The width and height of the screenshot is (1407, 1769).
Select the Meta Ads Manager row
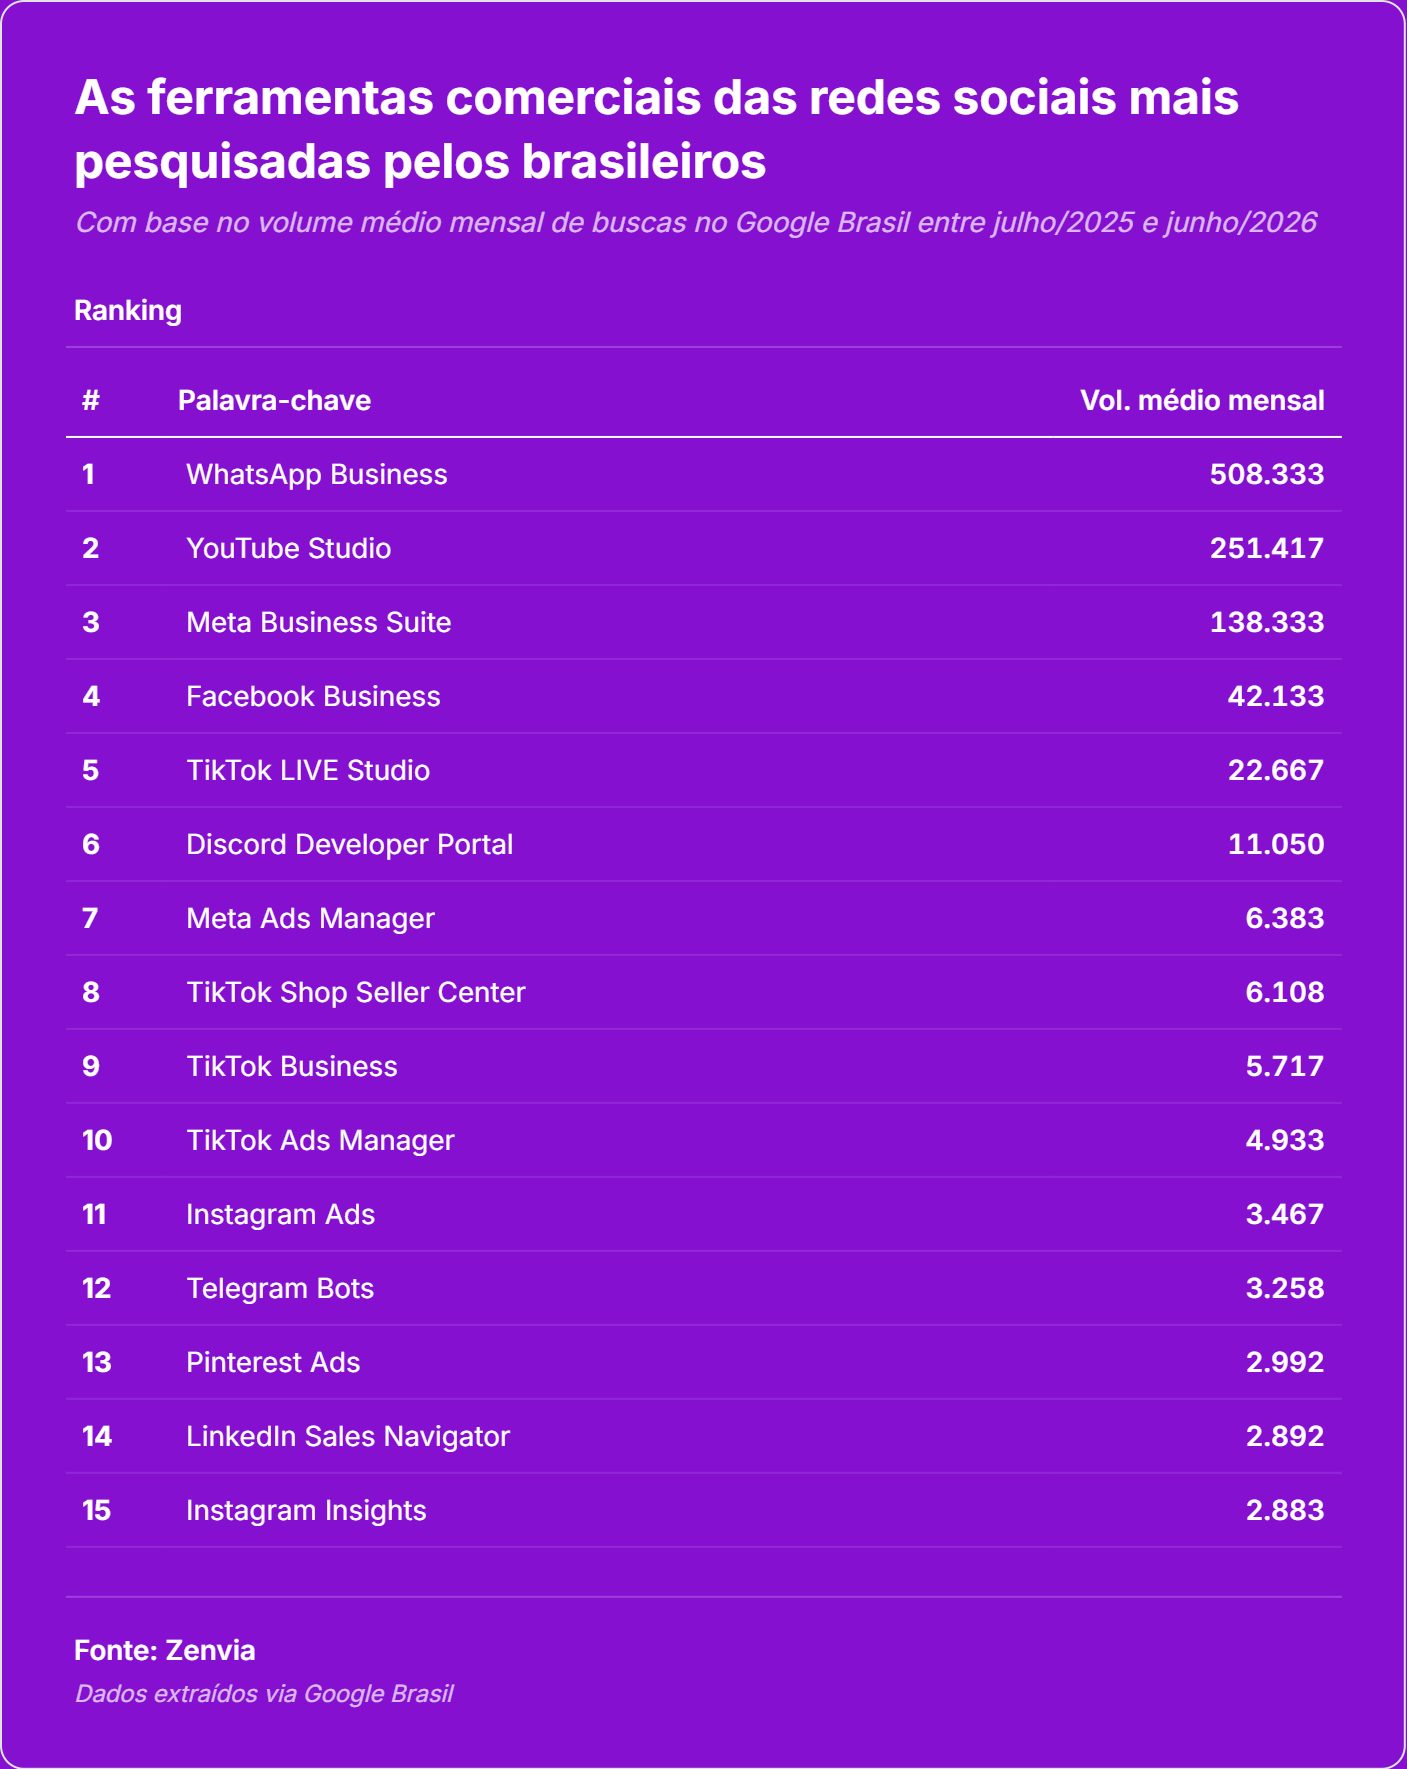pyautogui.click(x=704, y=919)
